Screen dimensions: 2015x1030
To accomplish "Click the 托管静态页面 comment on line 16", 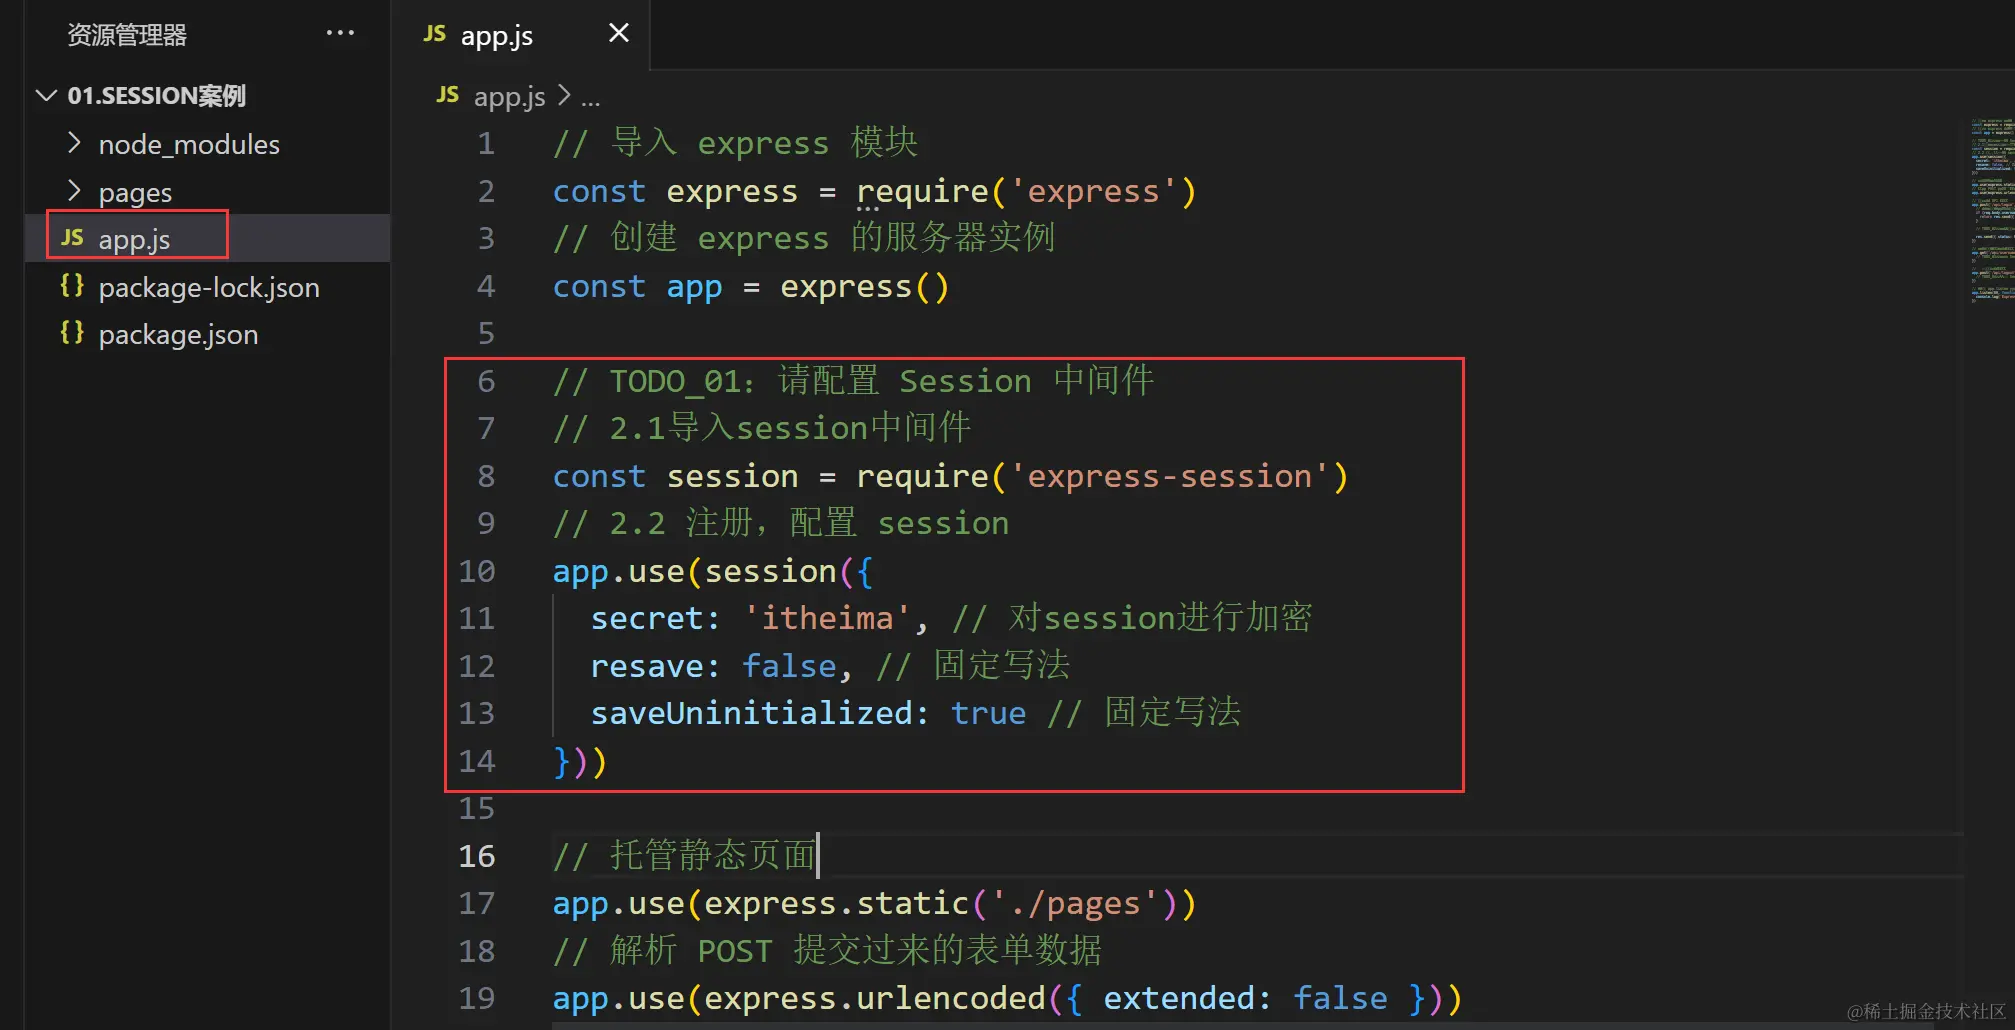I will tap(684, 856).
